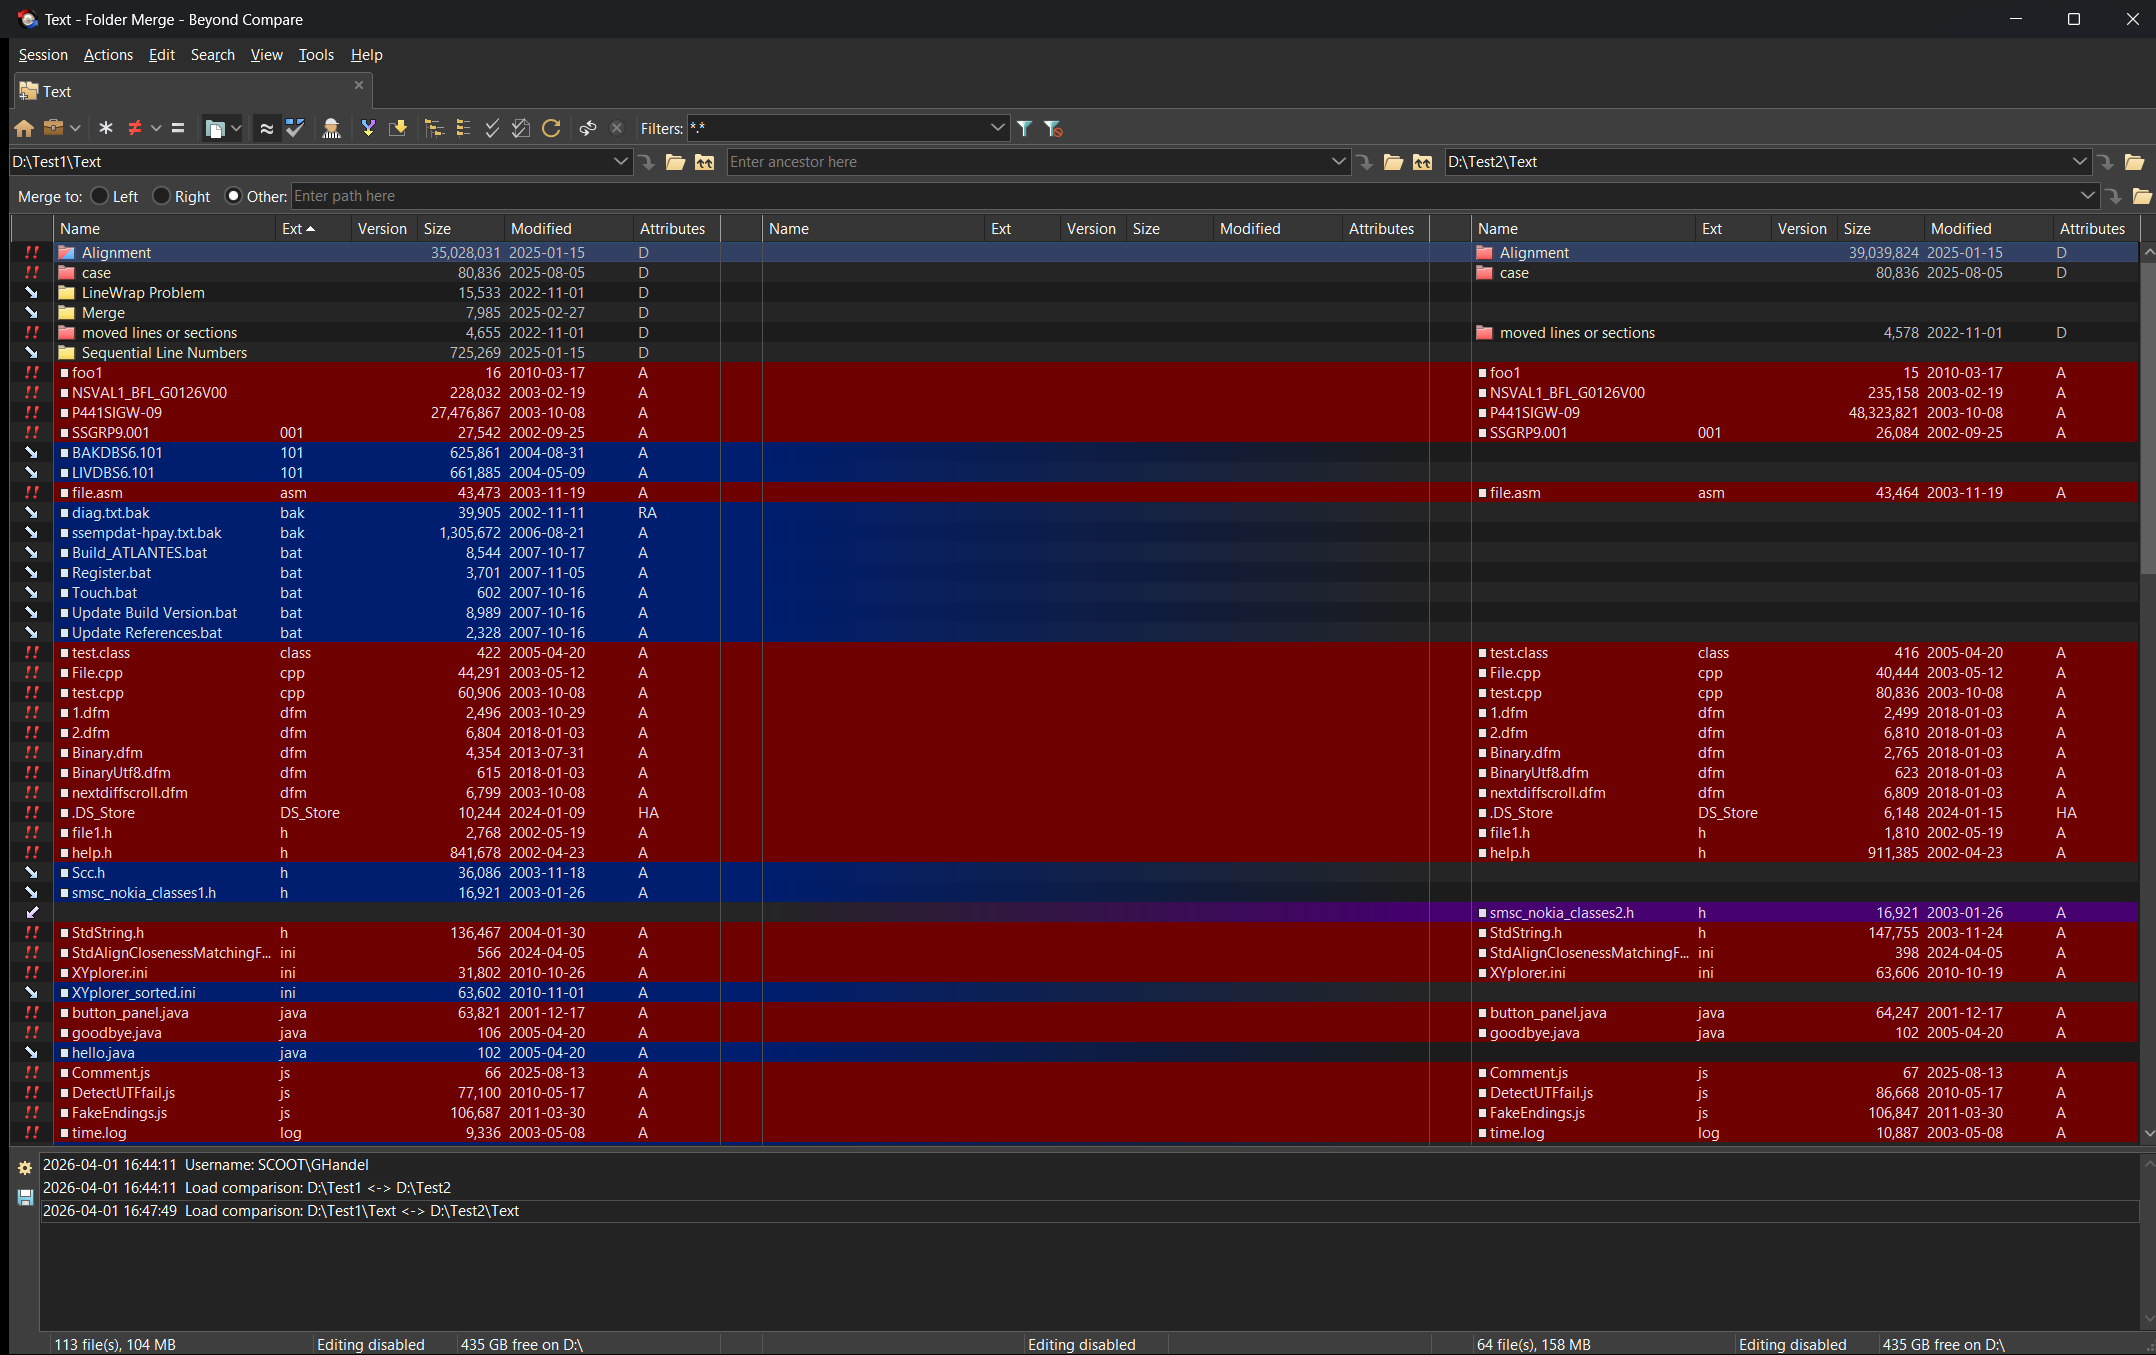Select the Left merge target radio button
The image size is (2156, 1355).
99,196
